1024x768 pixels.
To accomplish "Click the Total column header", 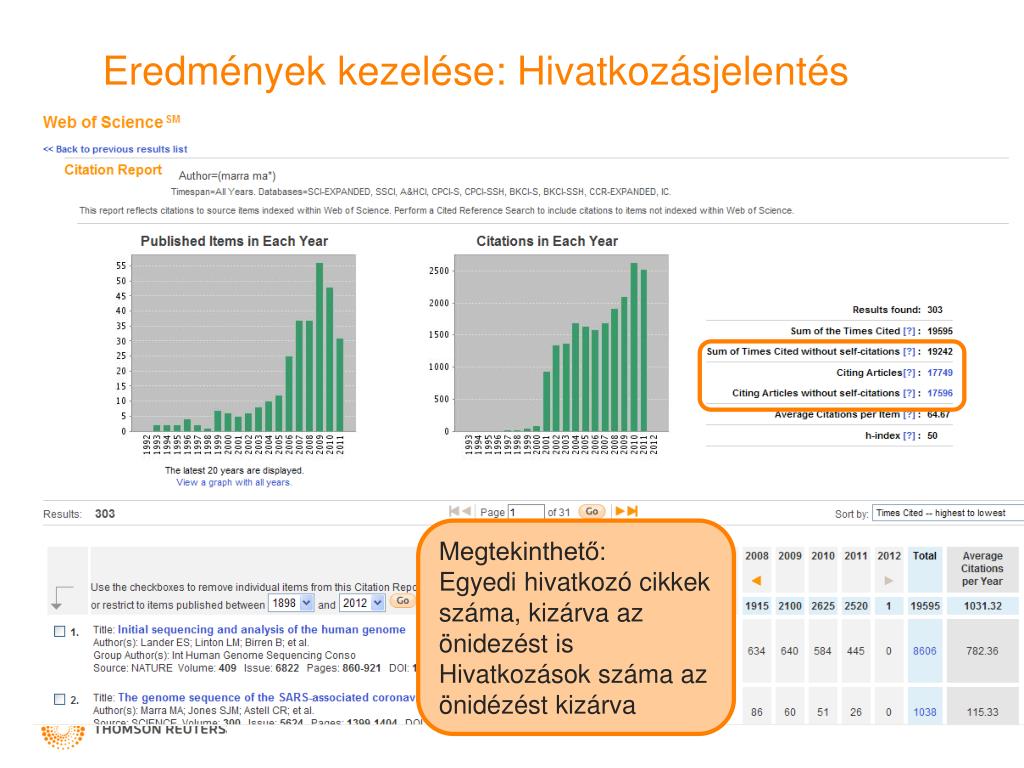I will (x=925, y=556).
